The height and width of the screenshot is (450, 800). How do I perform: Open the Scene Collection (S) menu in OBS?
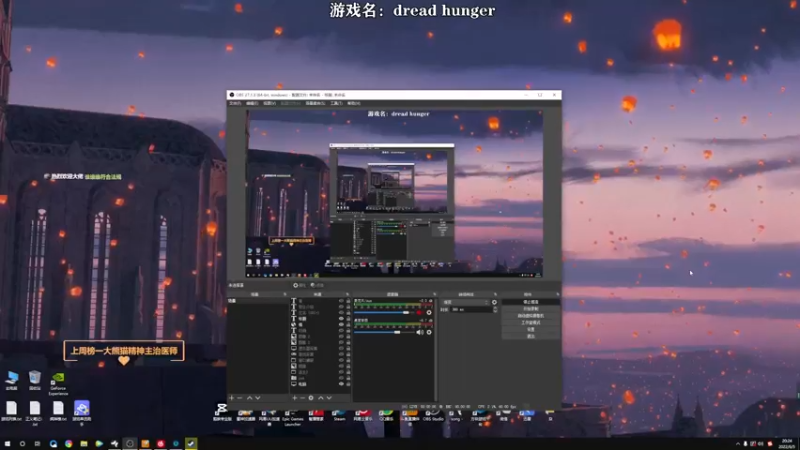(315, 104)
